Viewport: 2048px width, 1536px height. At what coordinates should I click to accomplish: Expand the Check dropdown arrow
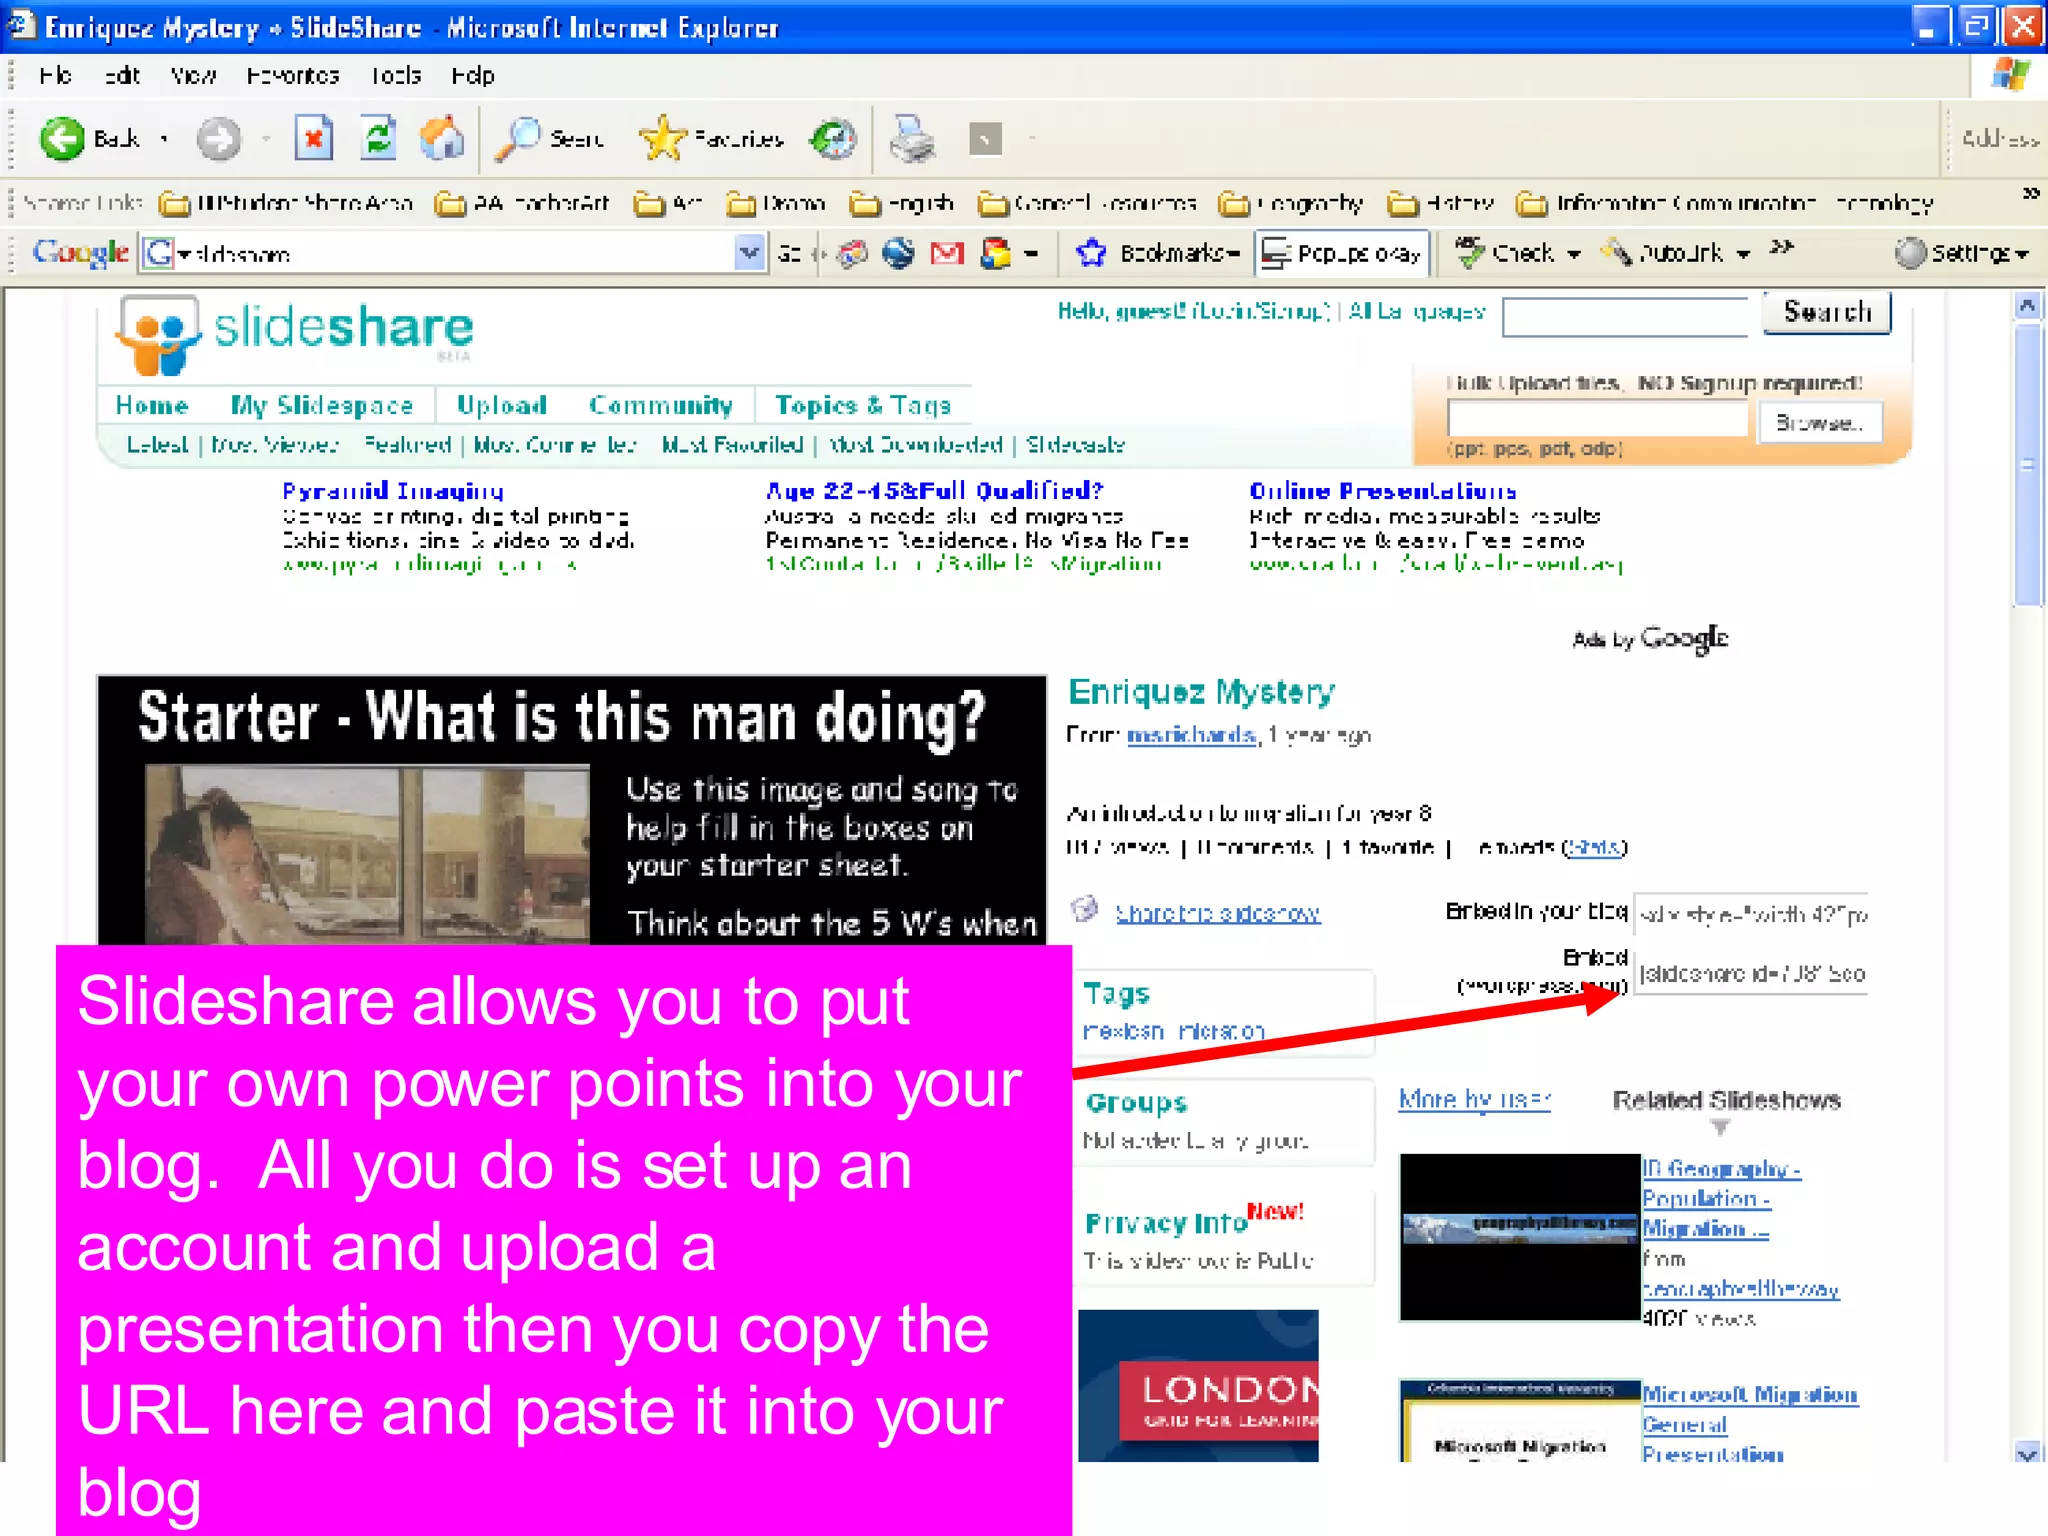coord(1573,254)
